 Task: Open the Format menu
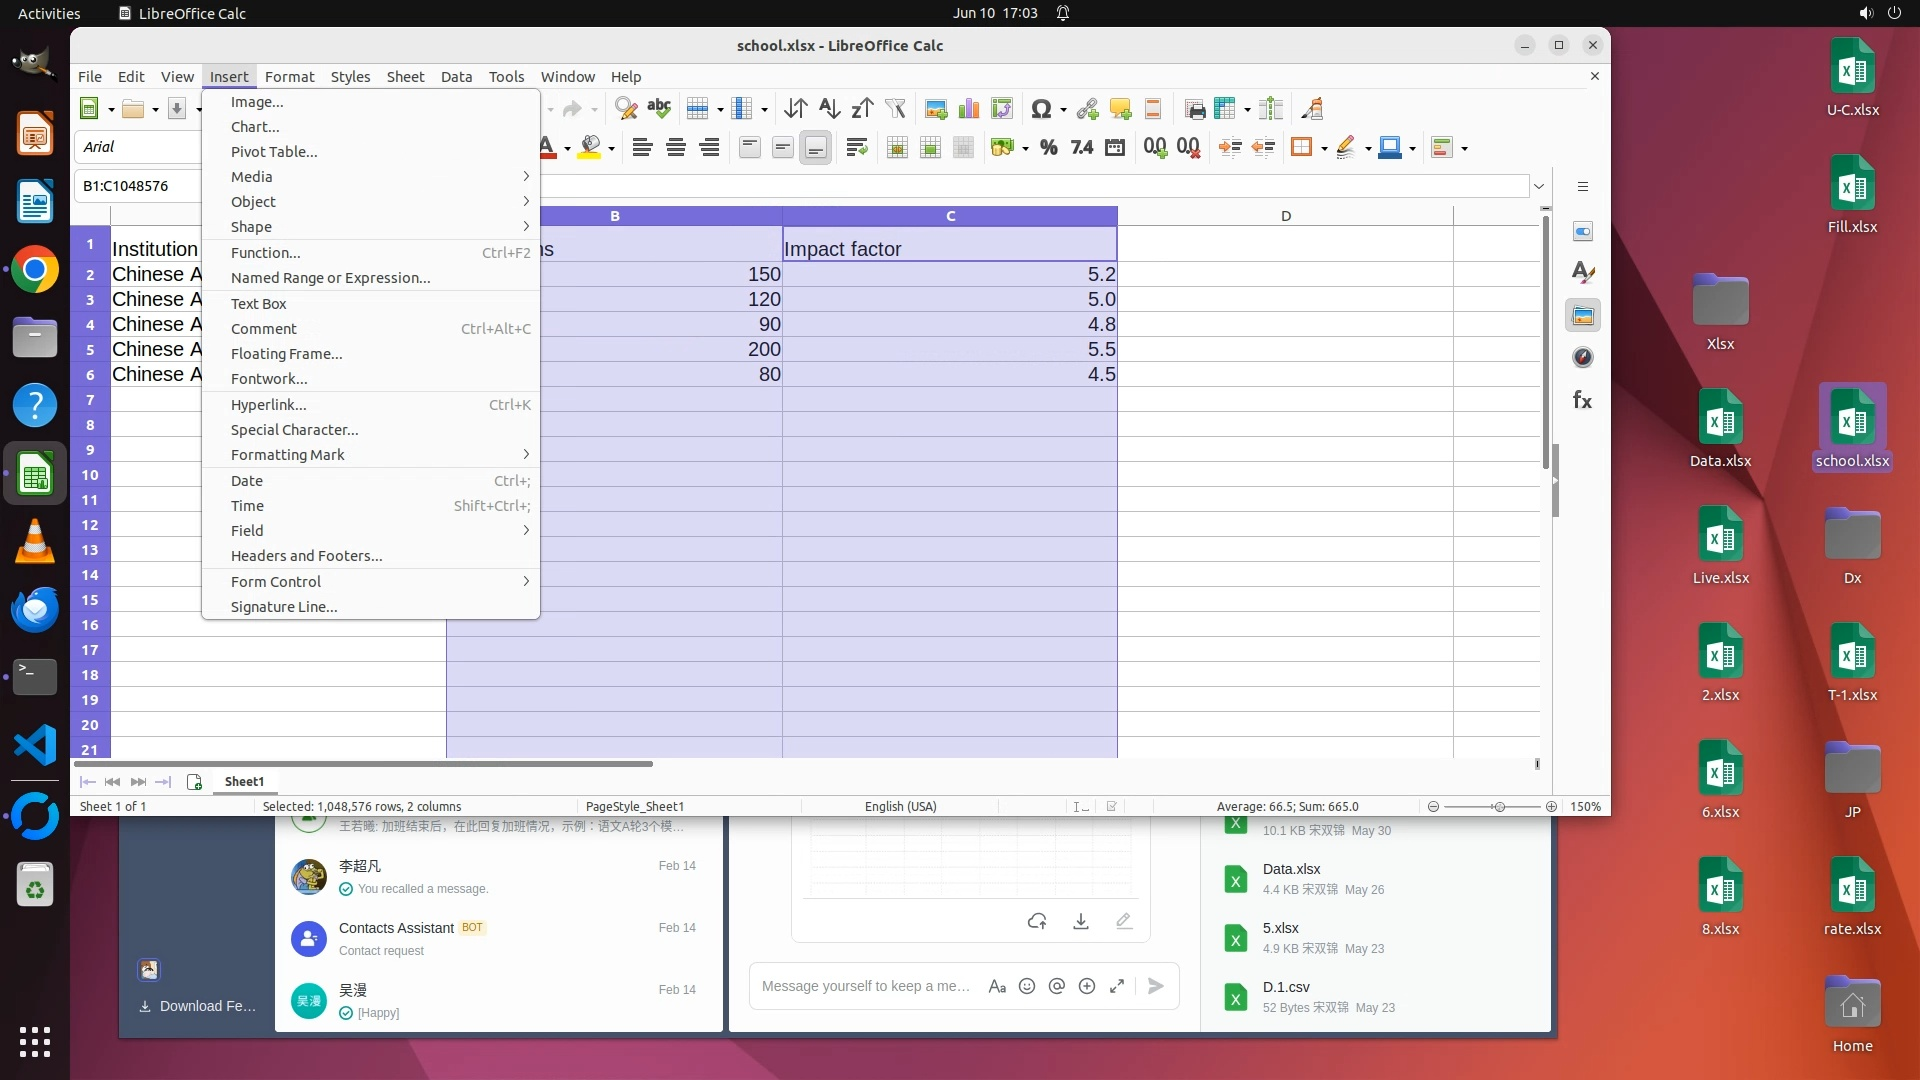[289, 76]
